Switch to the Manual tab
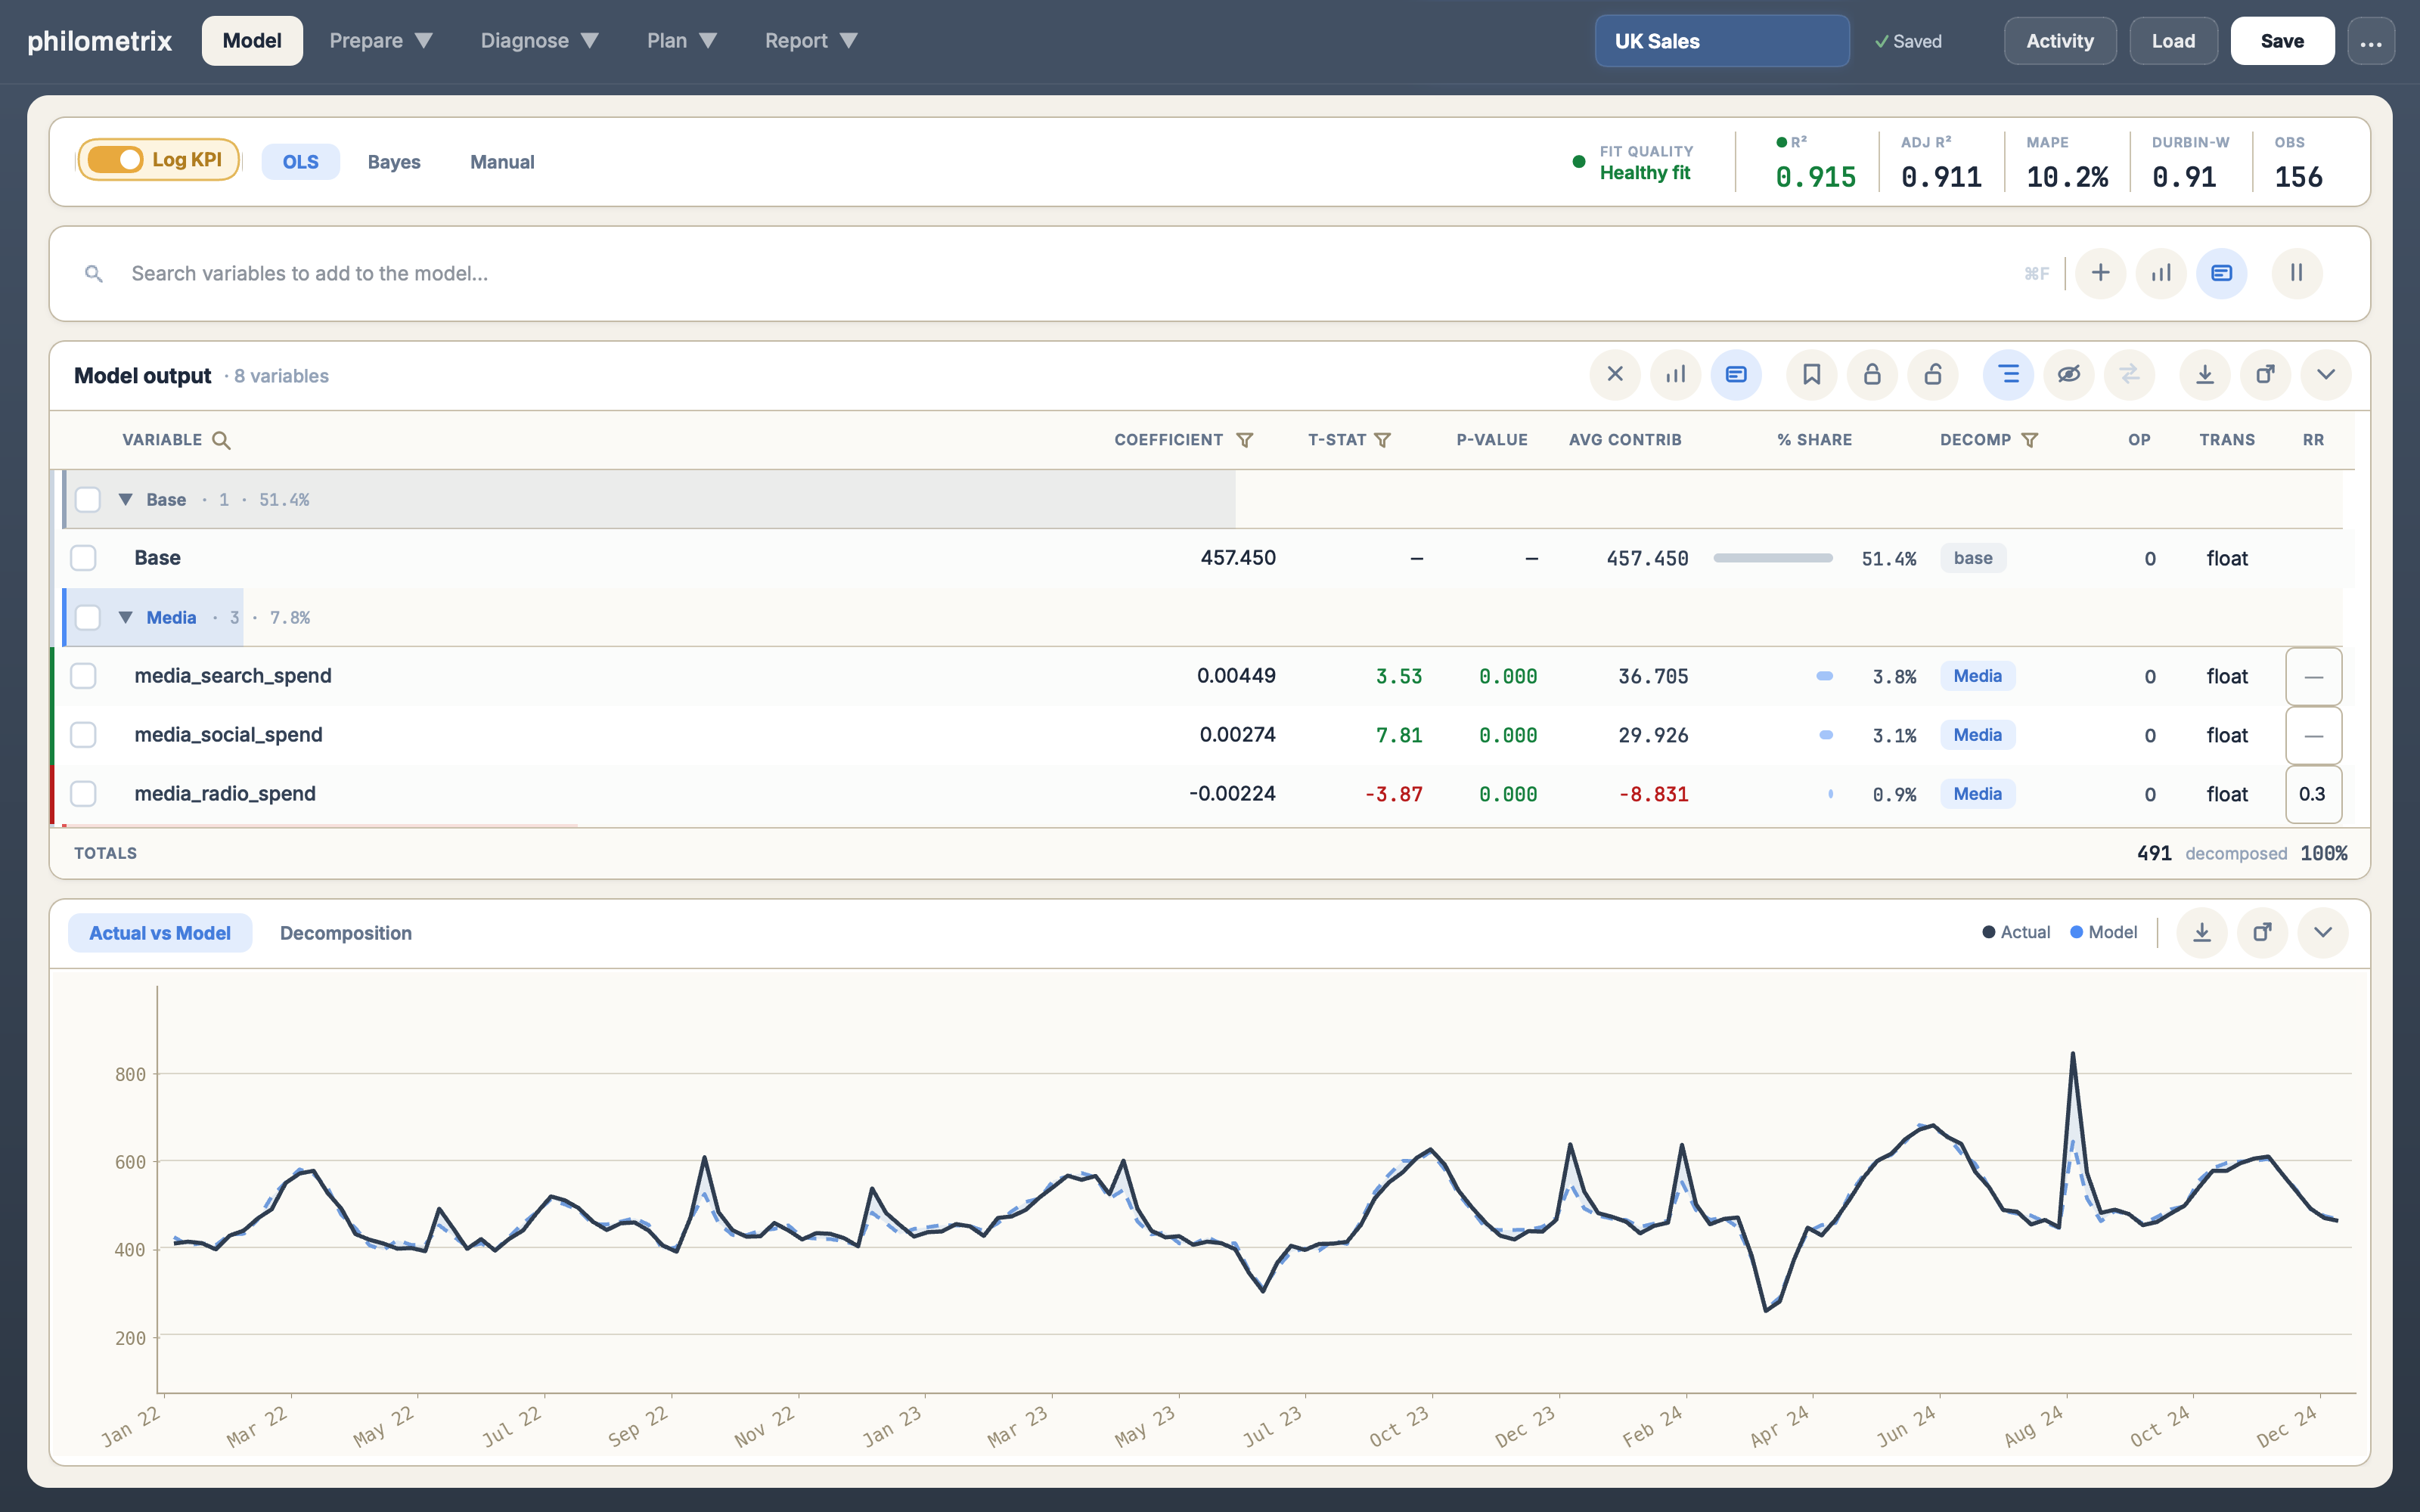 (502, 162)
